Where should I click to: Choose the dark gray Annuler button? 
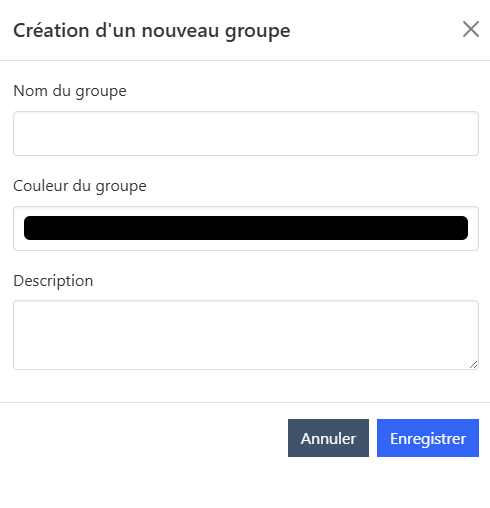(328, 438)
